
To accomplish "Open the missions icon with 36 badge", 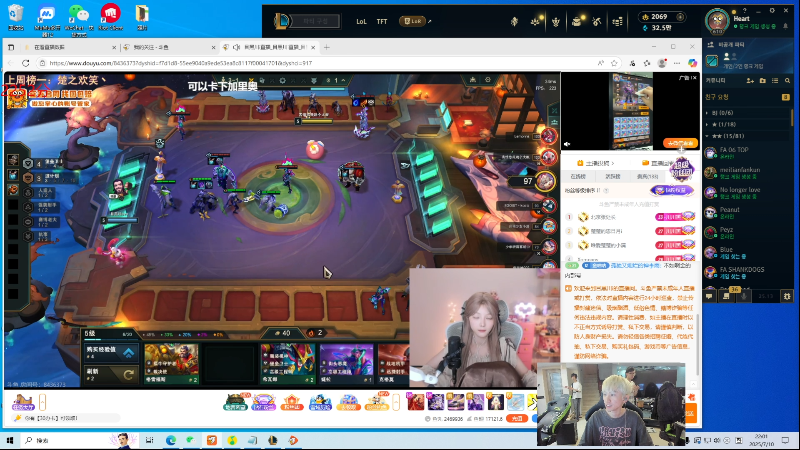I will (x=727, y=295).
